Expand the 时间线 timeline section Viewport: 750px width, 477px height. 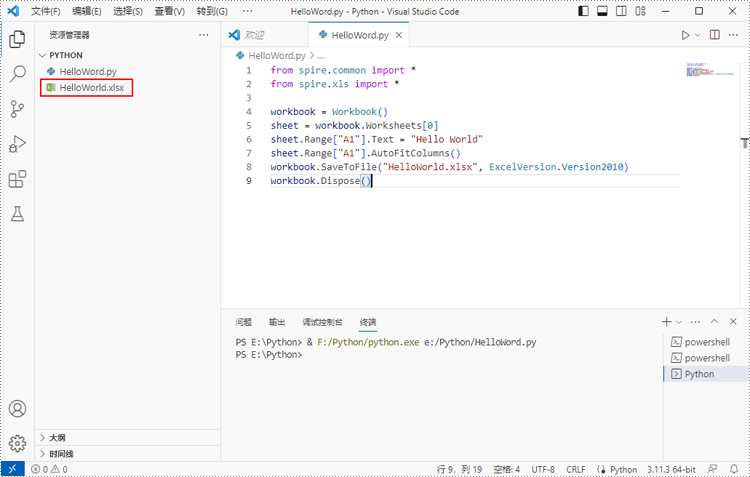[60, 454]
